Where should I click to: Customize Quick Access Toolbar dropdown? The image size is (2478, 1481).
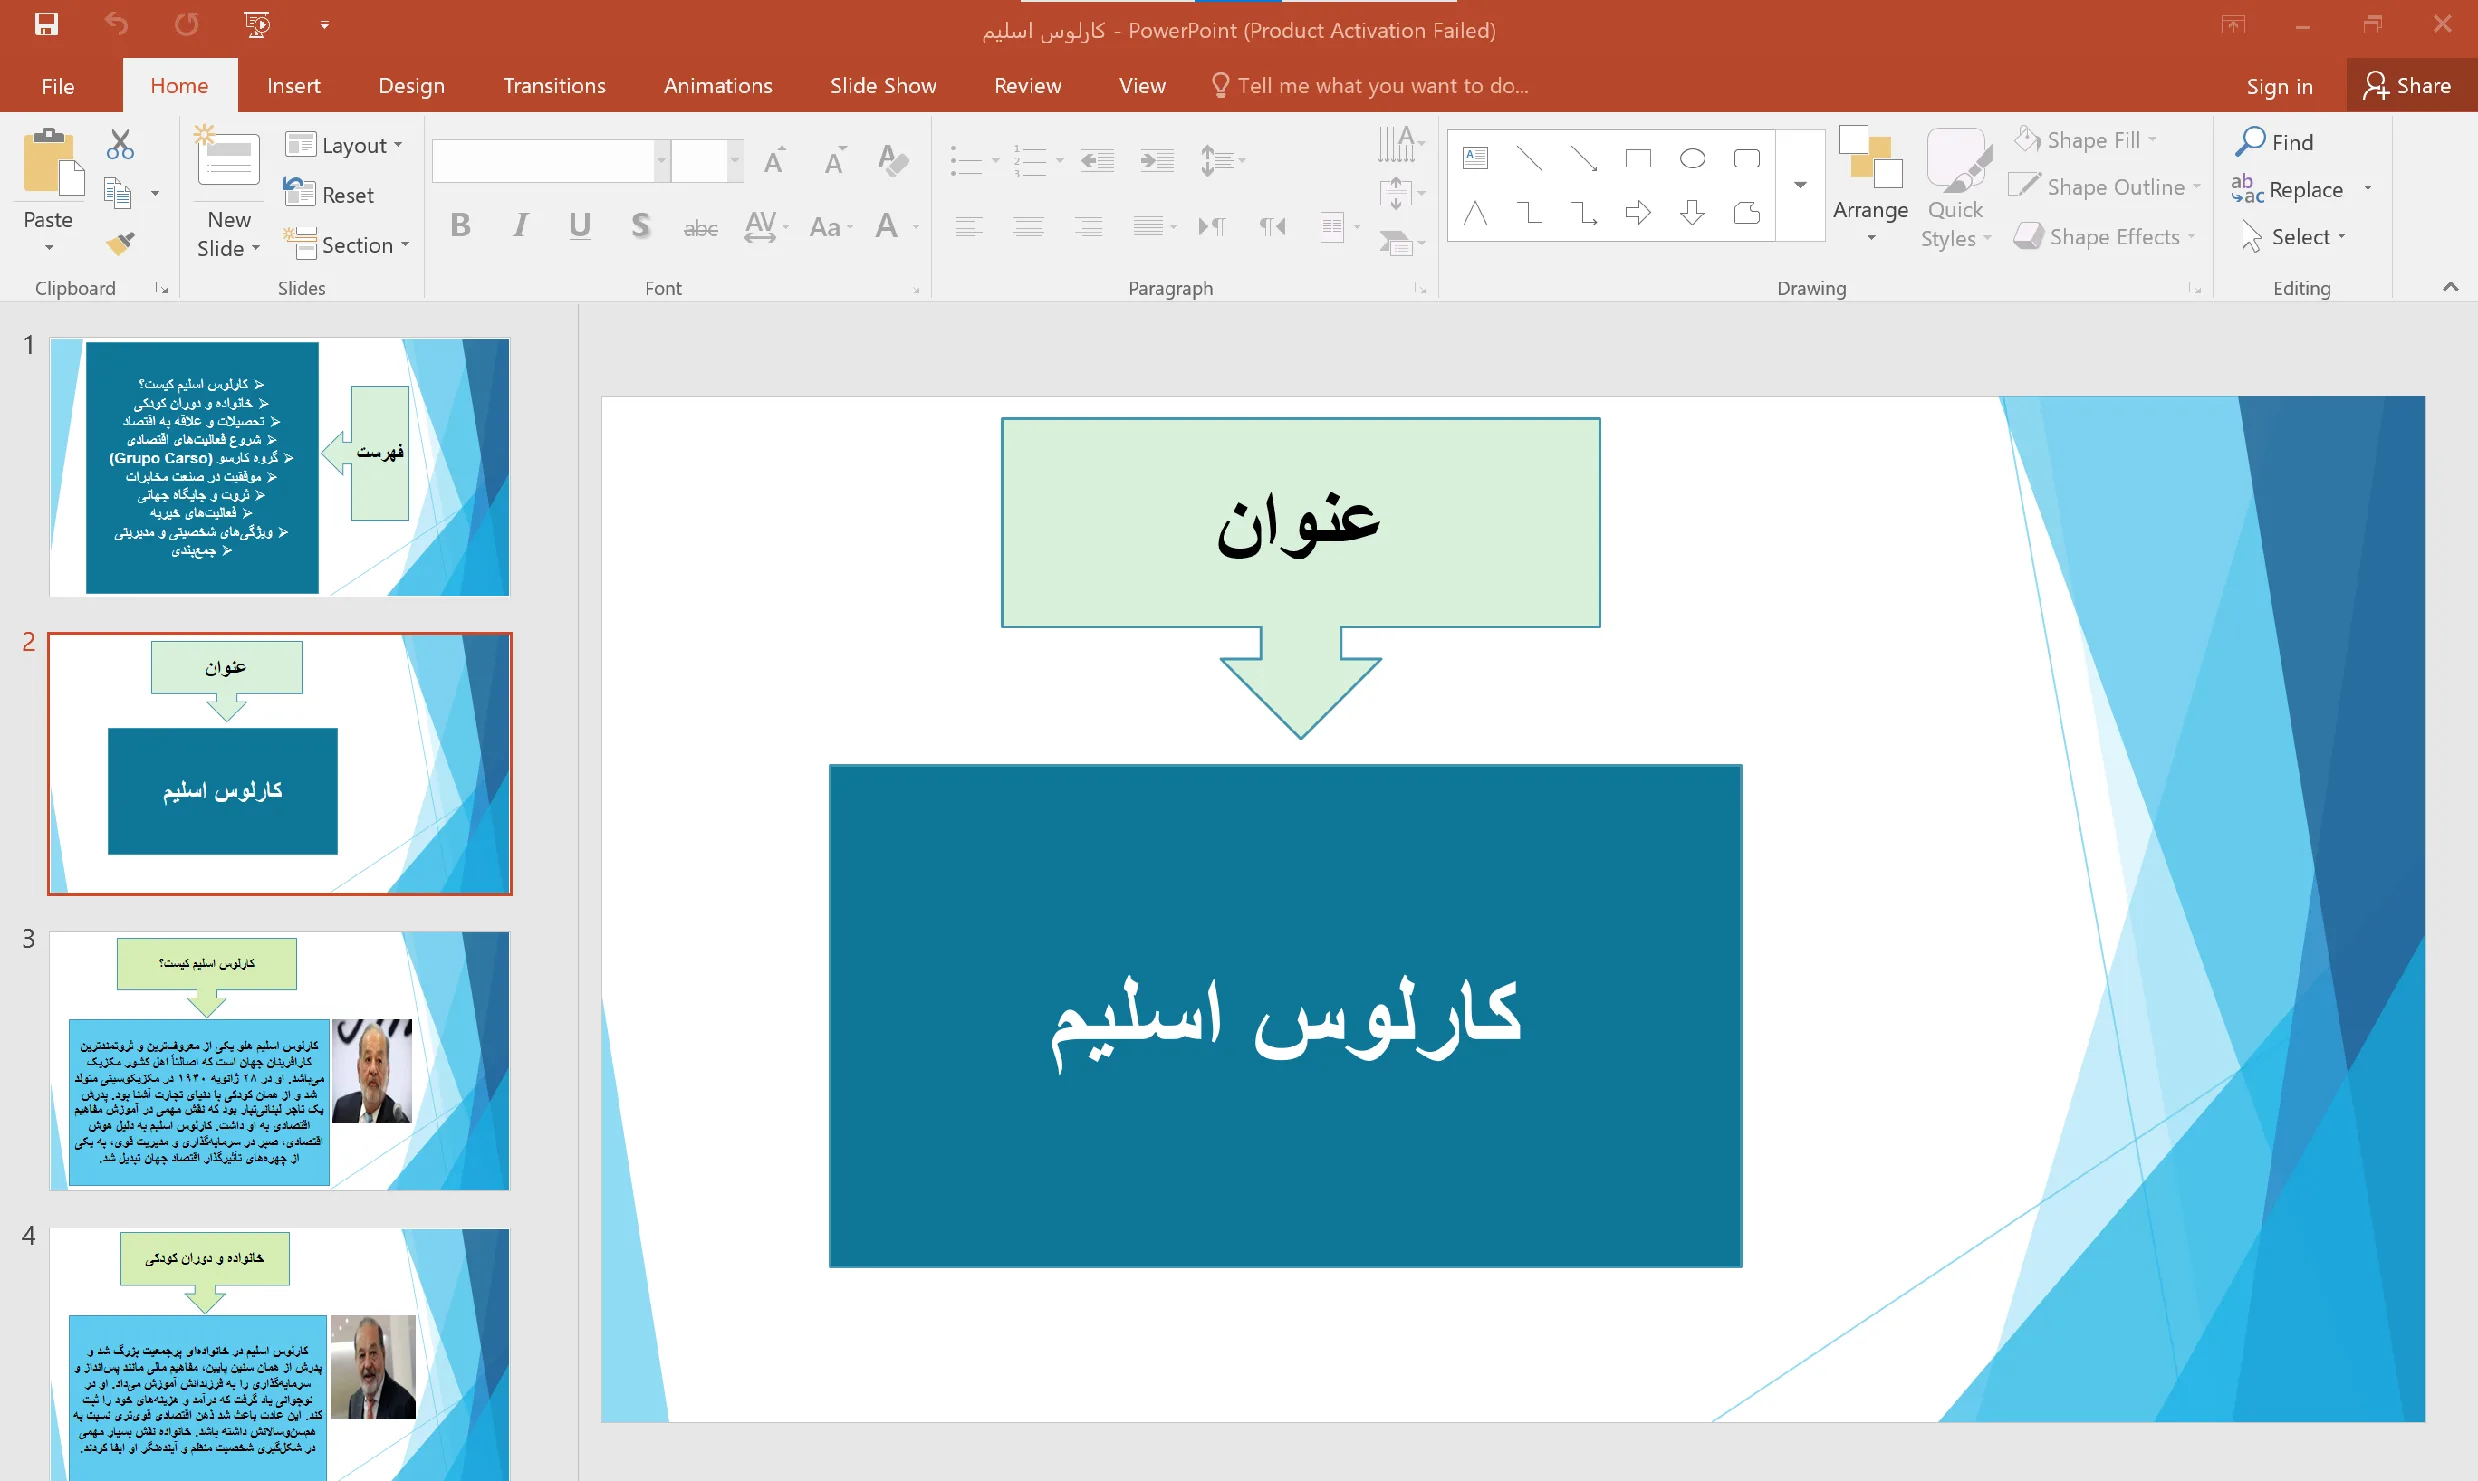(324, 24)
